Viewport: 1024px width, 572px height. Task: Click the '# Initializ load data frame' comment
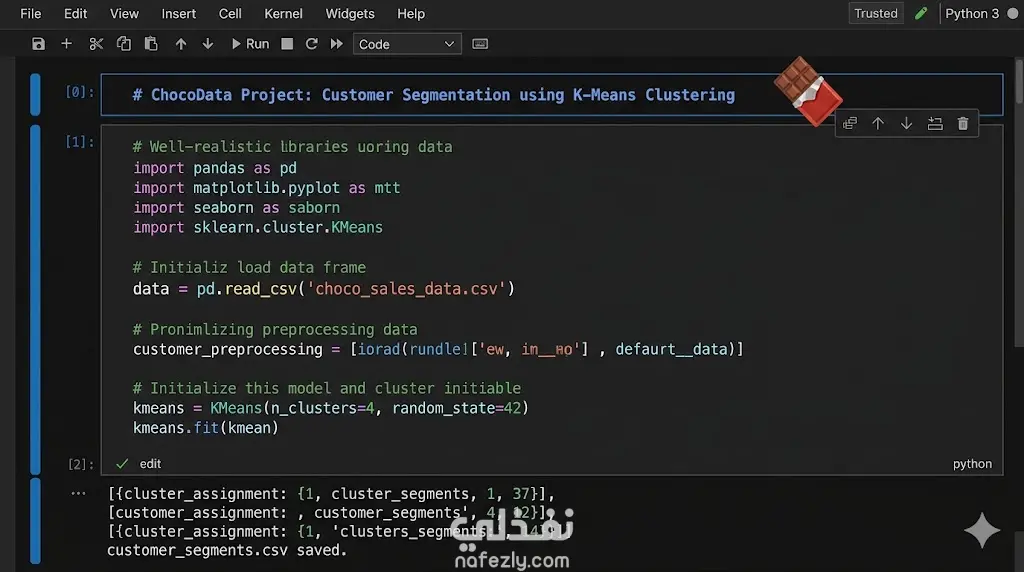point(249,268)
